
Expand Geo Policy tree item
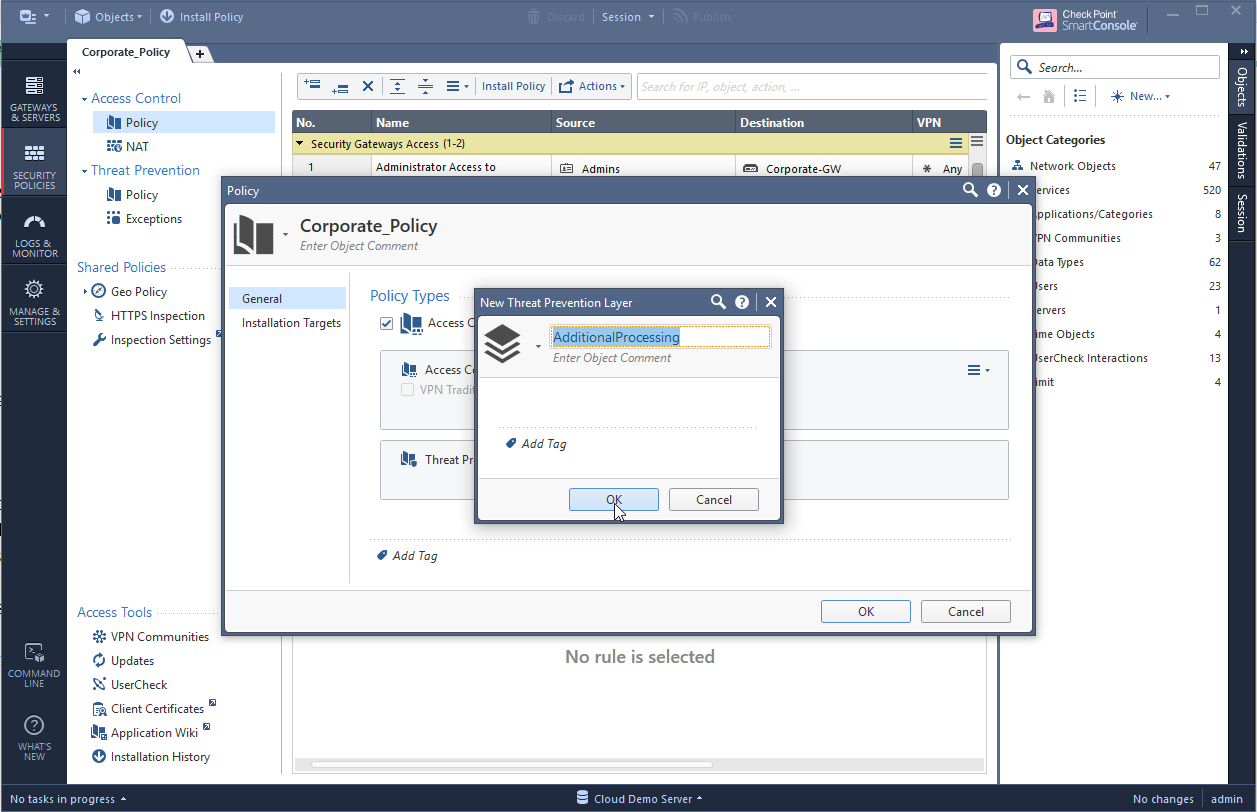pos(85,292)
